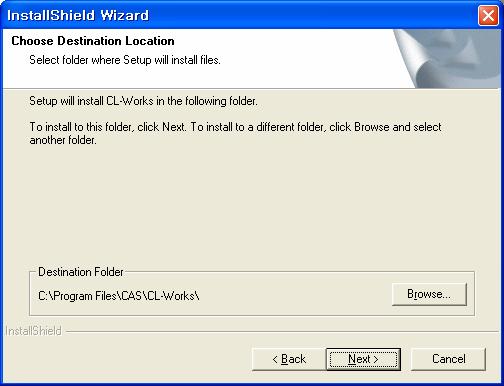Click the 'Setup will install CL-Works' sentence
This screenshot has width=504, height=386.
[143, 101]
